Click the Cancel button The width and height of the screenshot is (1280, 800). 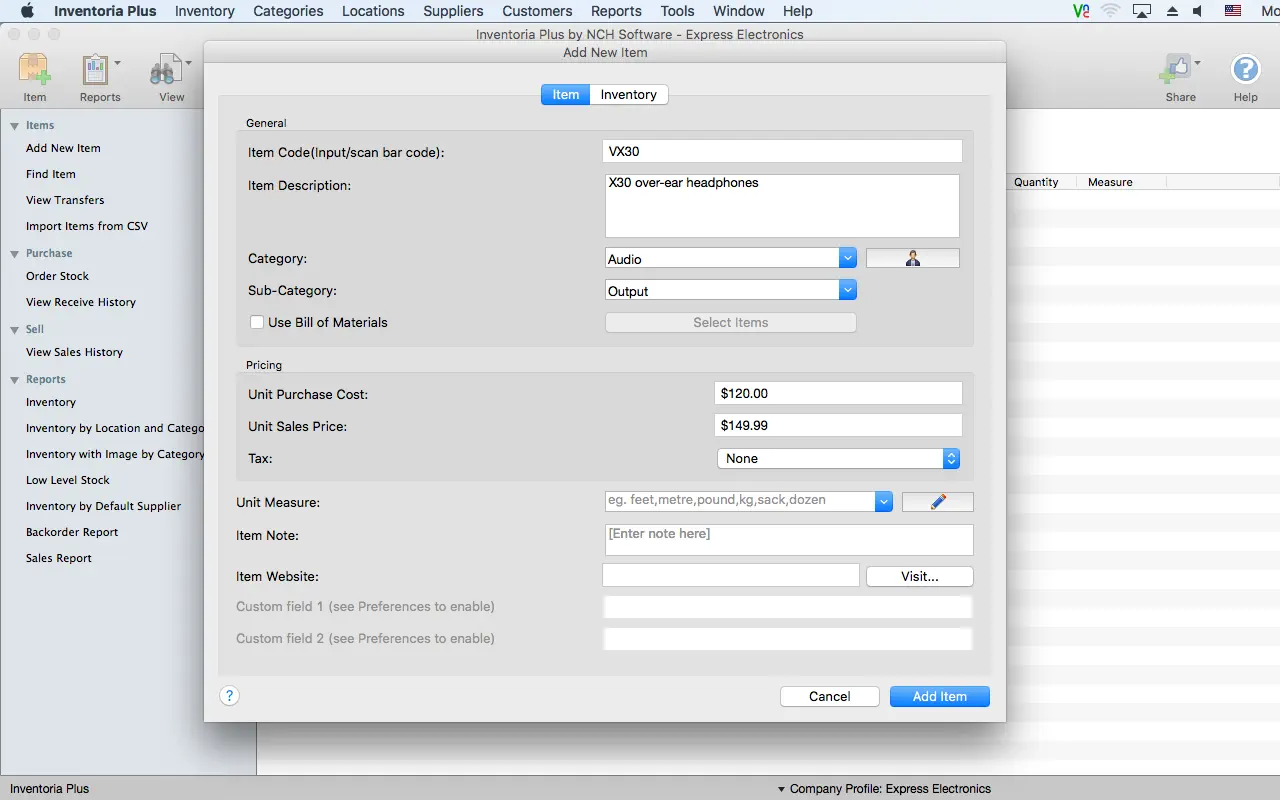tap(829, 696)
